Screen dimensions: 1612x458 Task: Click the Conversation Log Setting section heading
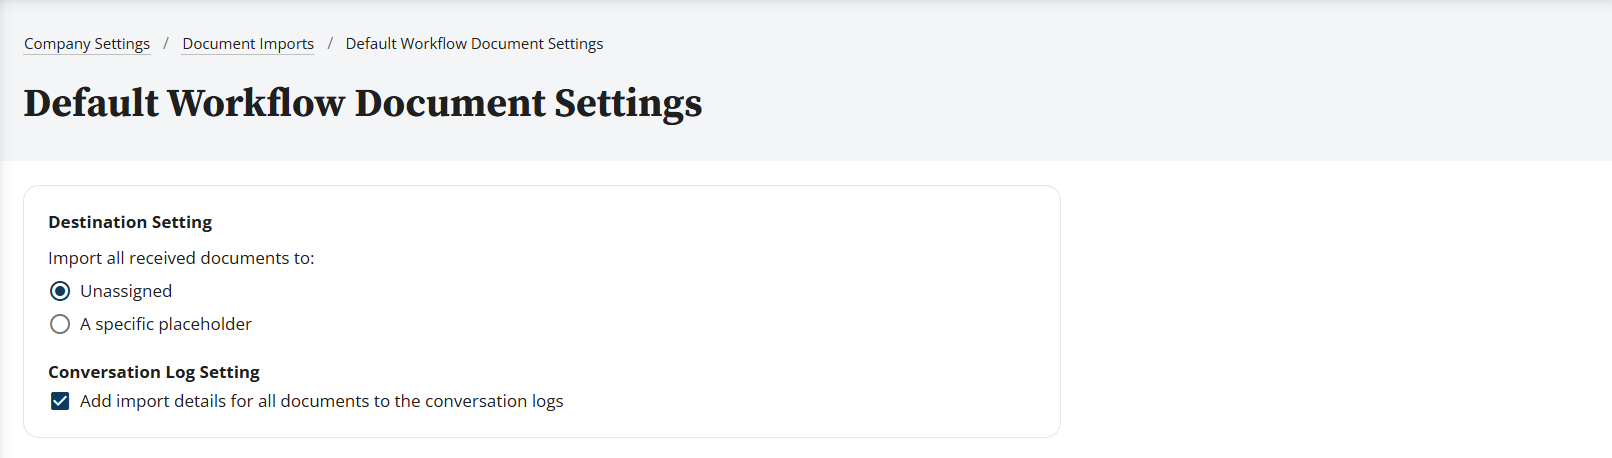[154, 372]
